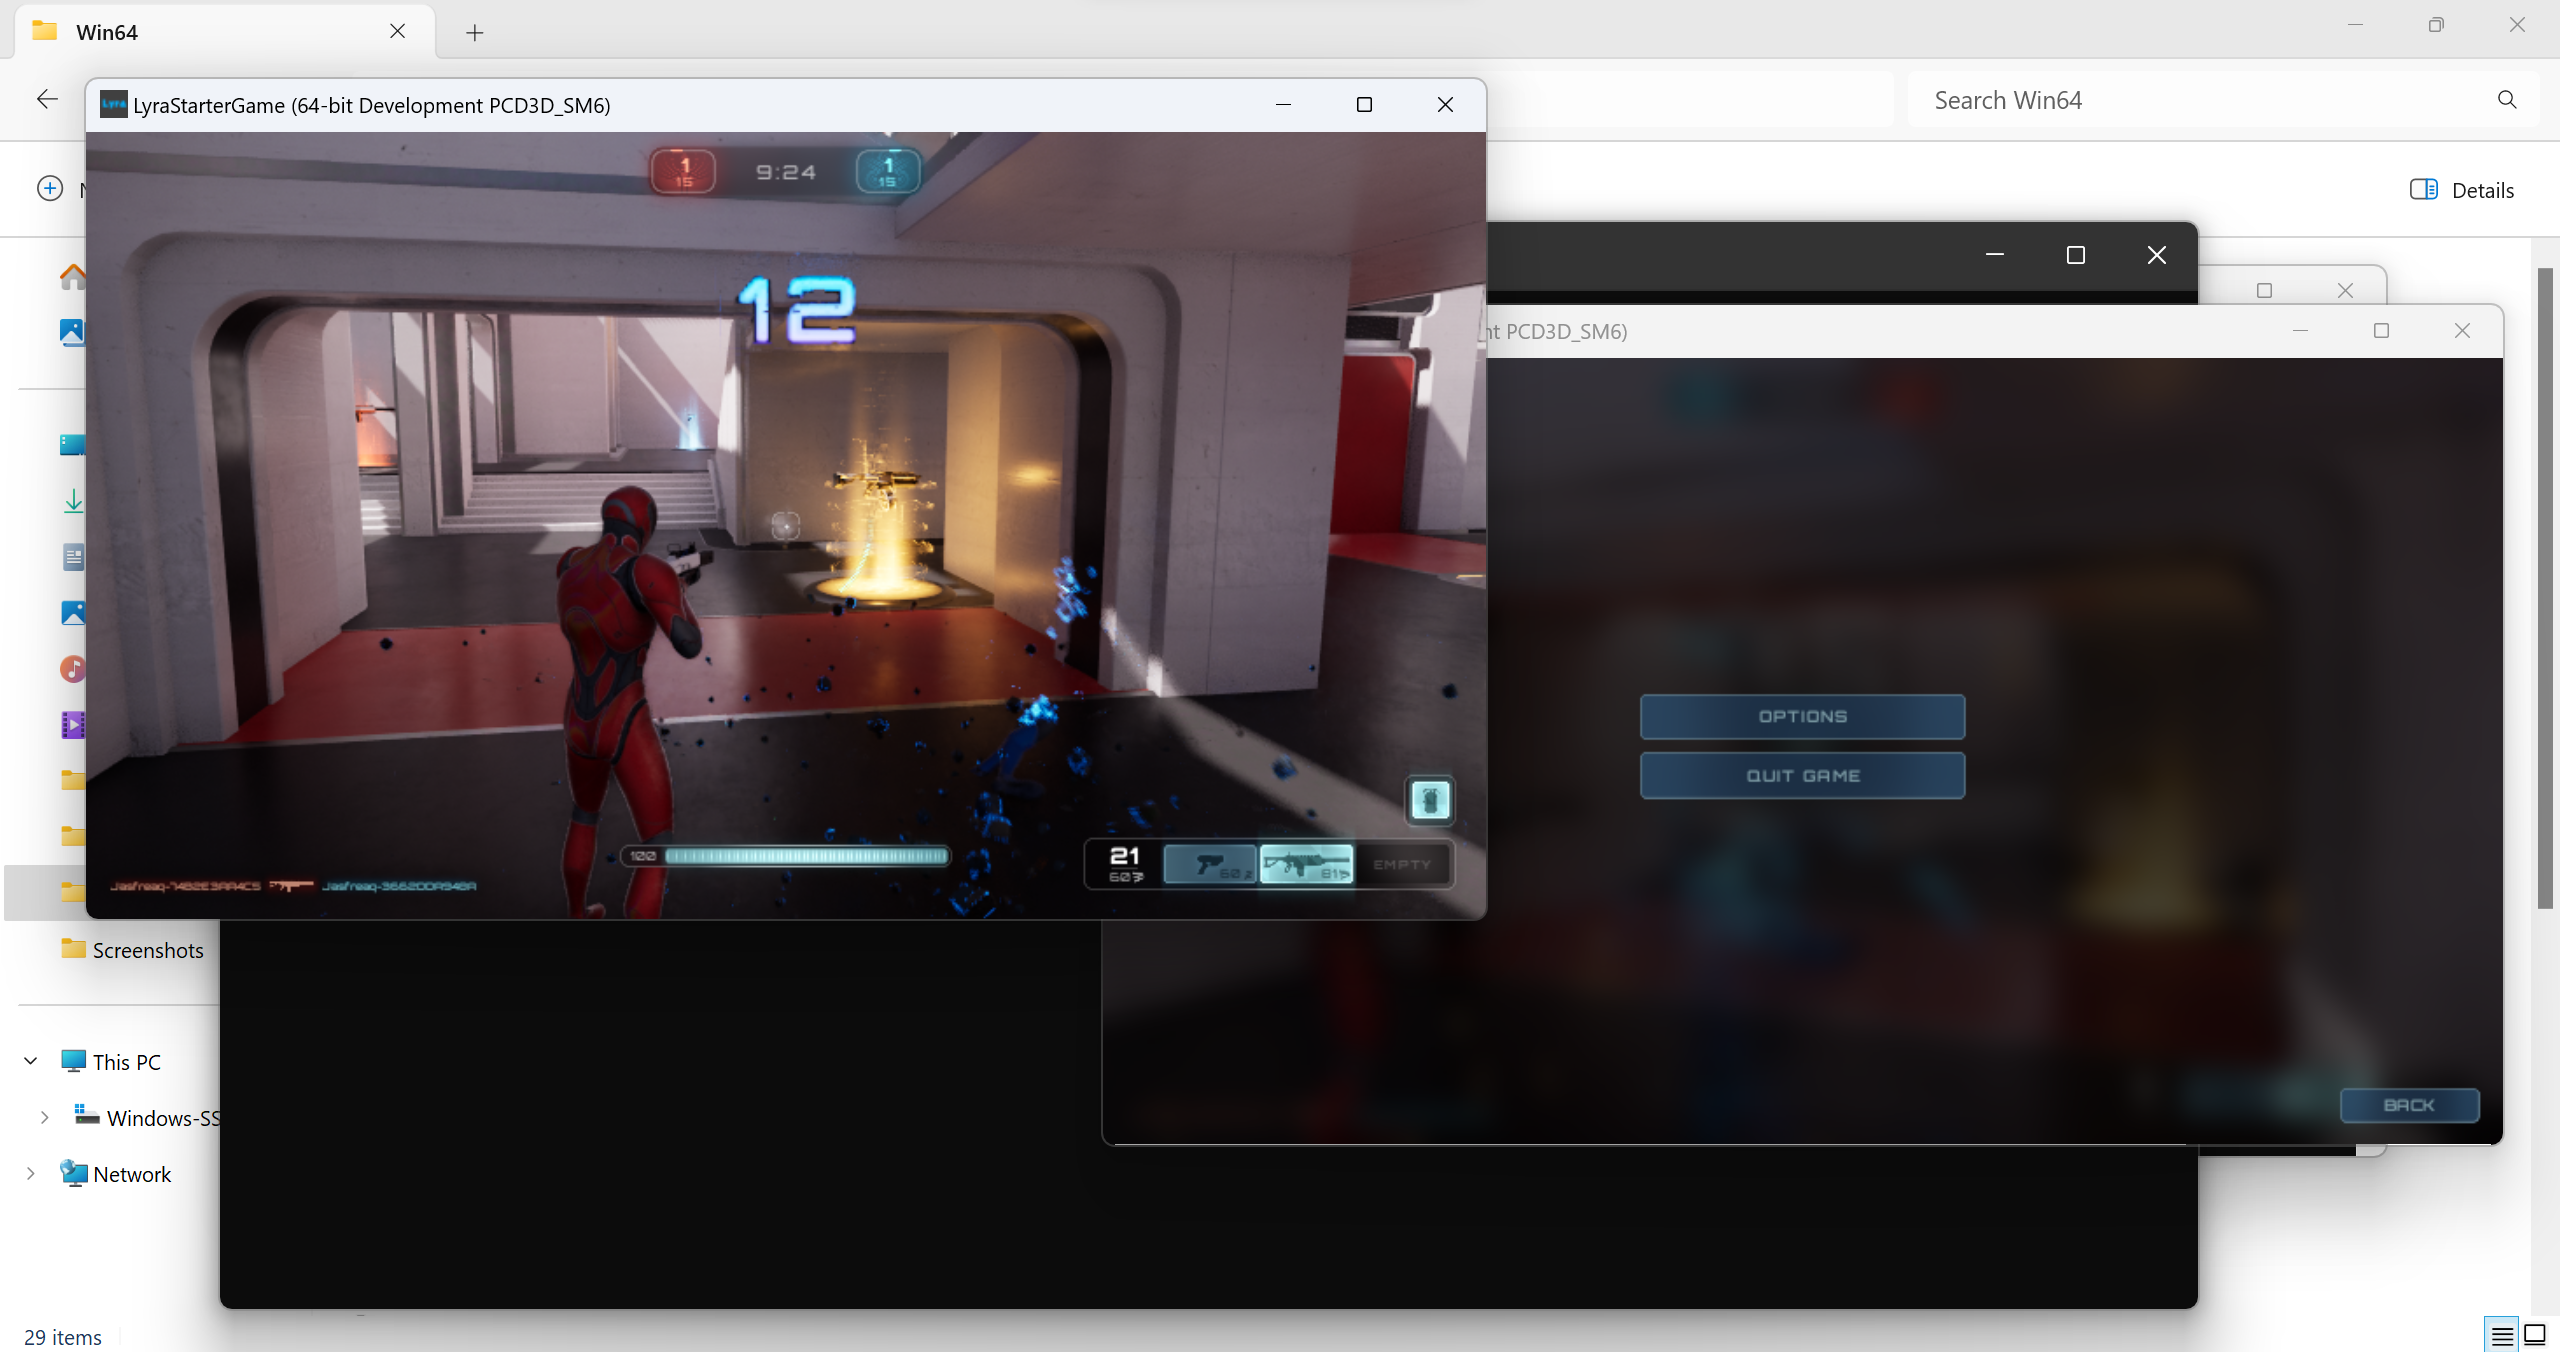Open Pictures in Explorer sidebar
This screenshot has height=1352, width=2560.
[73, 613]
